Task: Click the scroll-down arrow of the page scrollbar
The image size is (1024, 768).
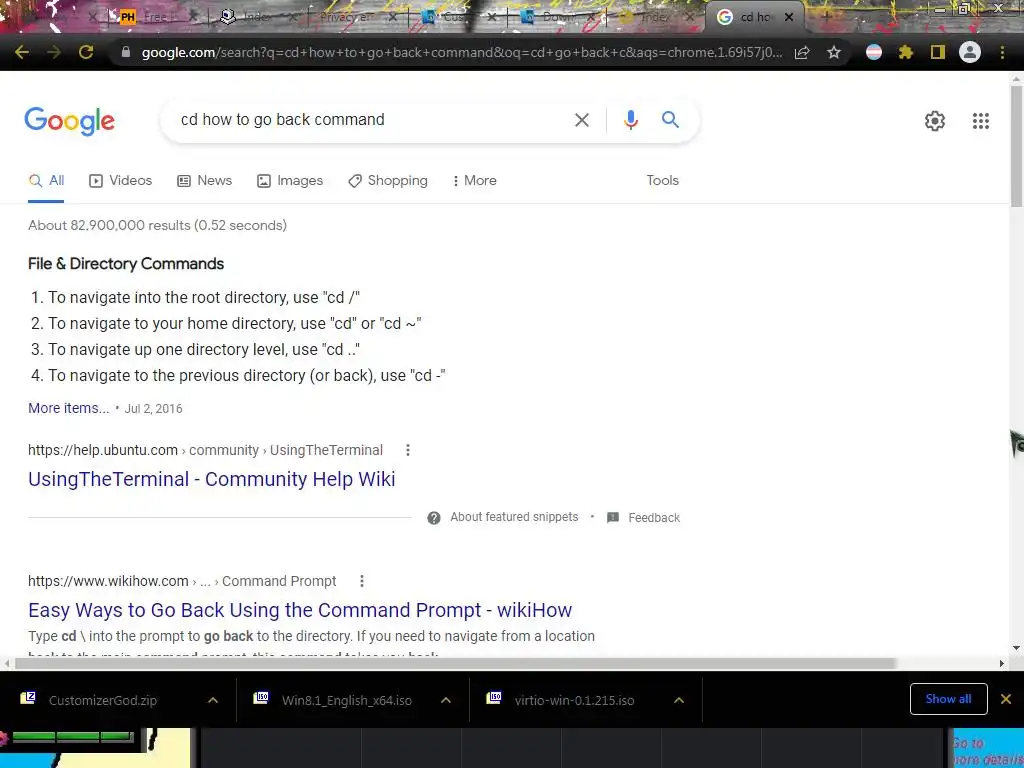Action: tap(1016, 648)
